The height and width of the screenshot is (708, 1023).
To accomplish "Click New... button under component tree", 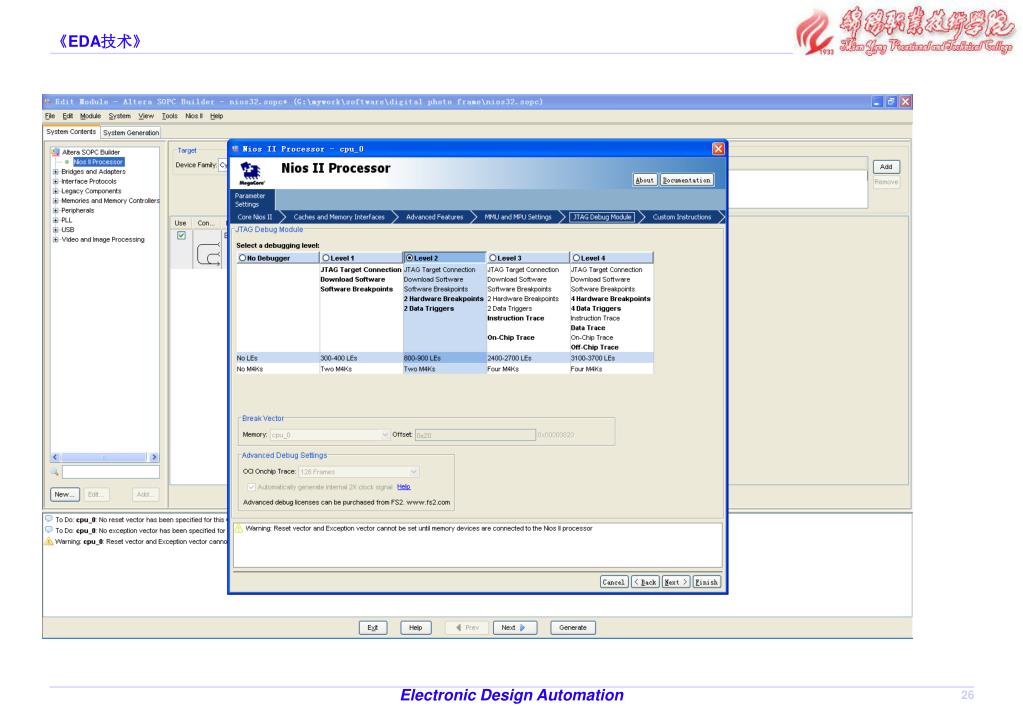I will (x=65, y=495).
